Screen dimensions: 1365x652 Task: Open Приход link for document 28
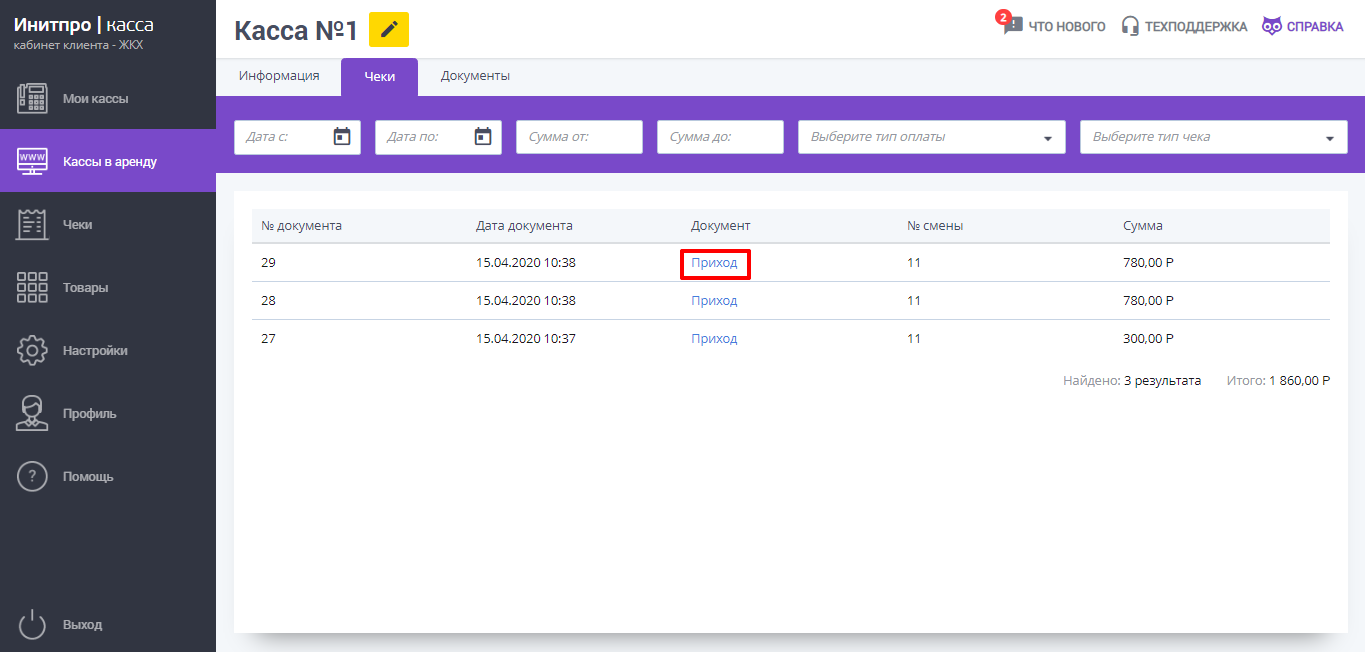(714, 301)
